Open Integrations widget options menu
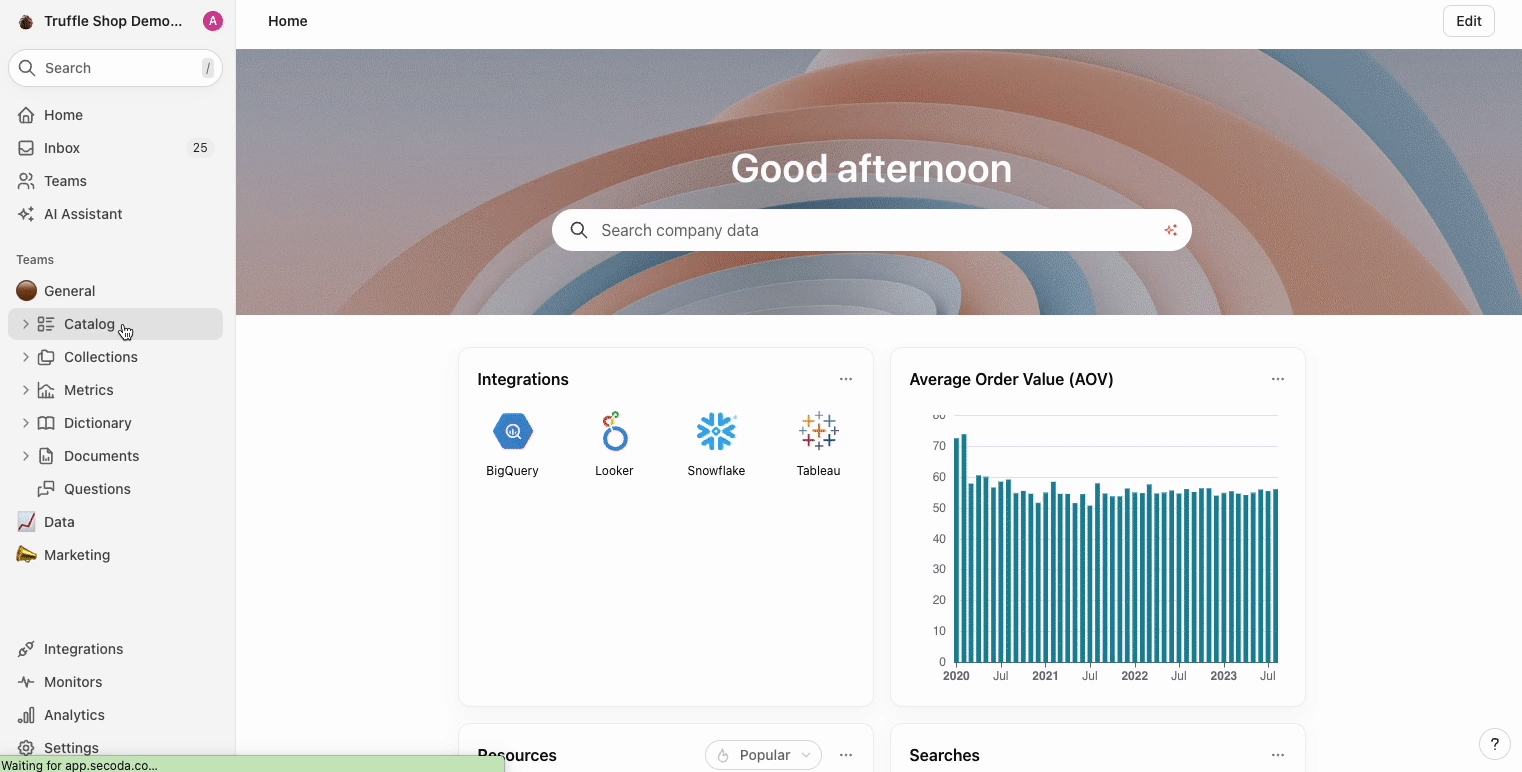 [846, 379]
